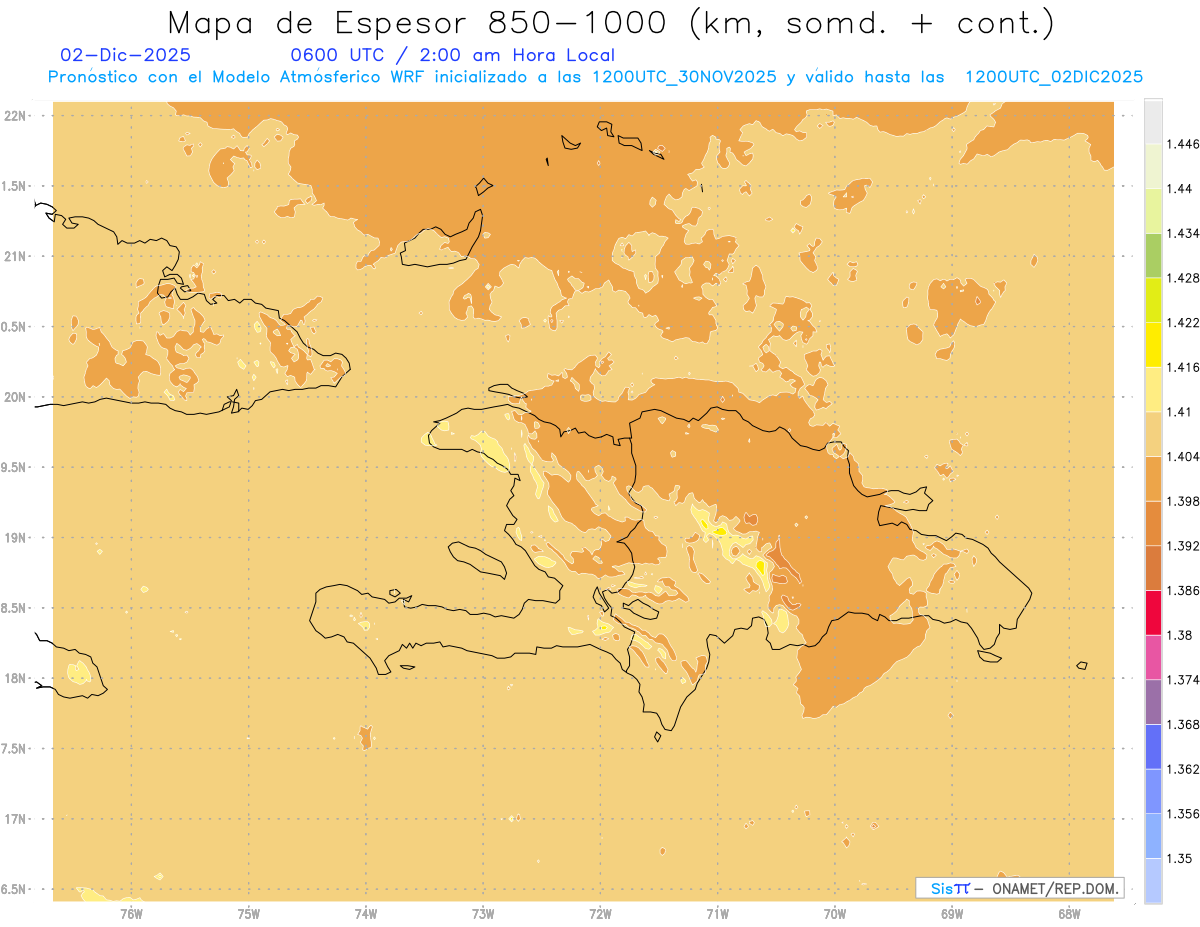Viewport: 1200px width, 927px height.
Task: Click the colorbar value 1.404
Action: pos(1182,456)
